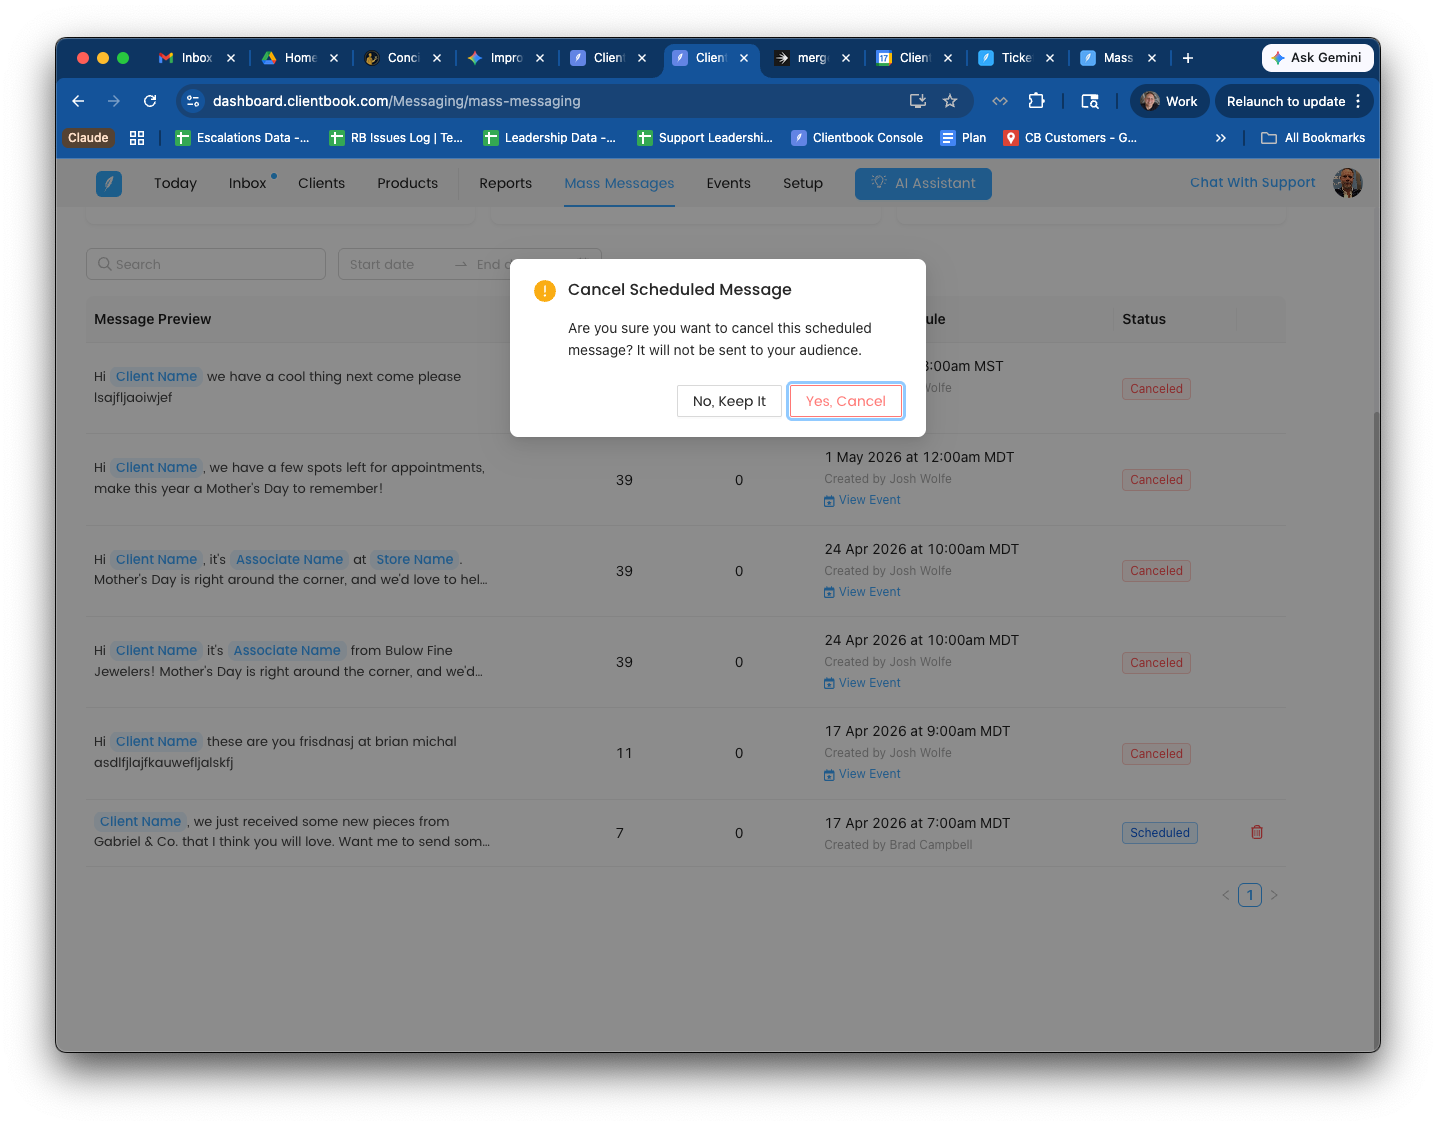Screen dimensions: 1436x1126
Task: Select the Mass Messages tab
Action: [x=619, y=183]
